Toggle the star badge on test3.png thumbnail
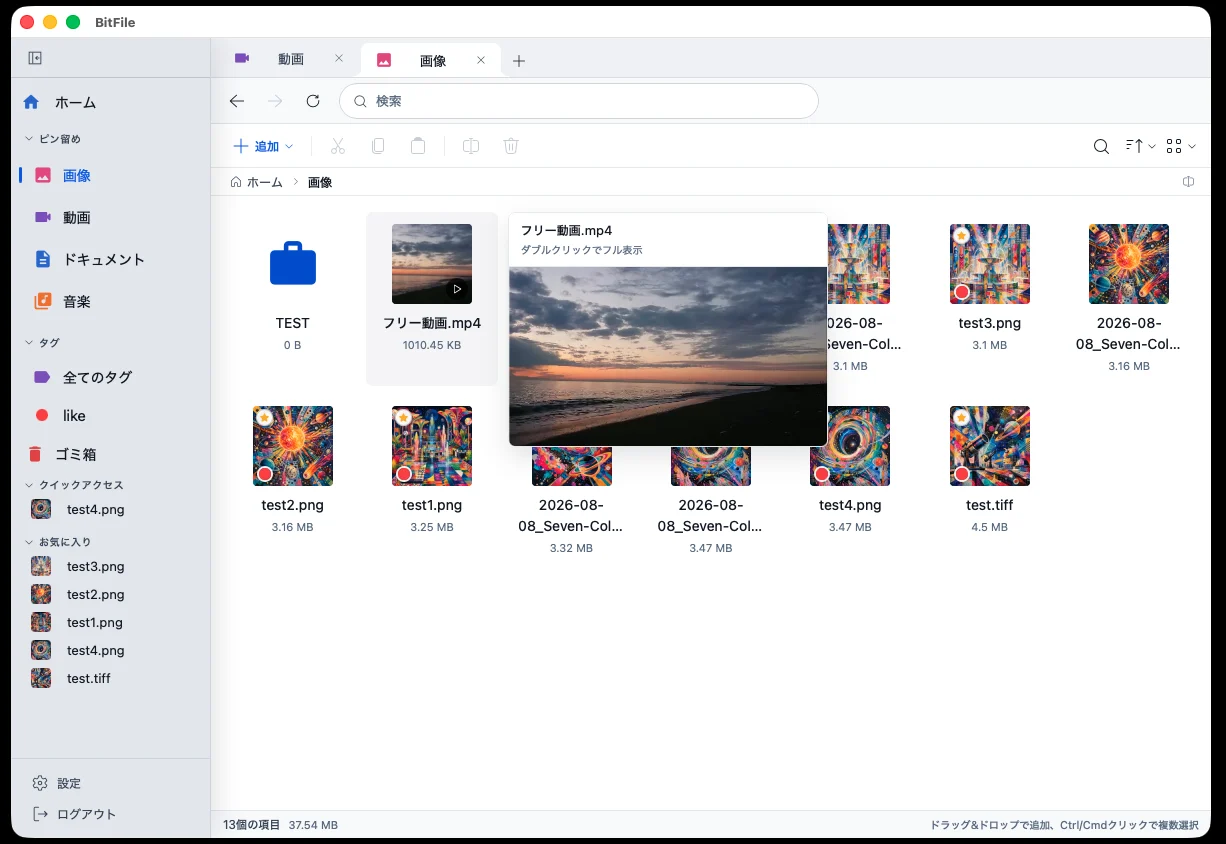 [x=961, y=235]
